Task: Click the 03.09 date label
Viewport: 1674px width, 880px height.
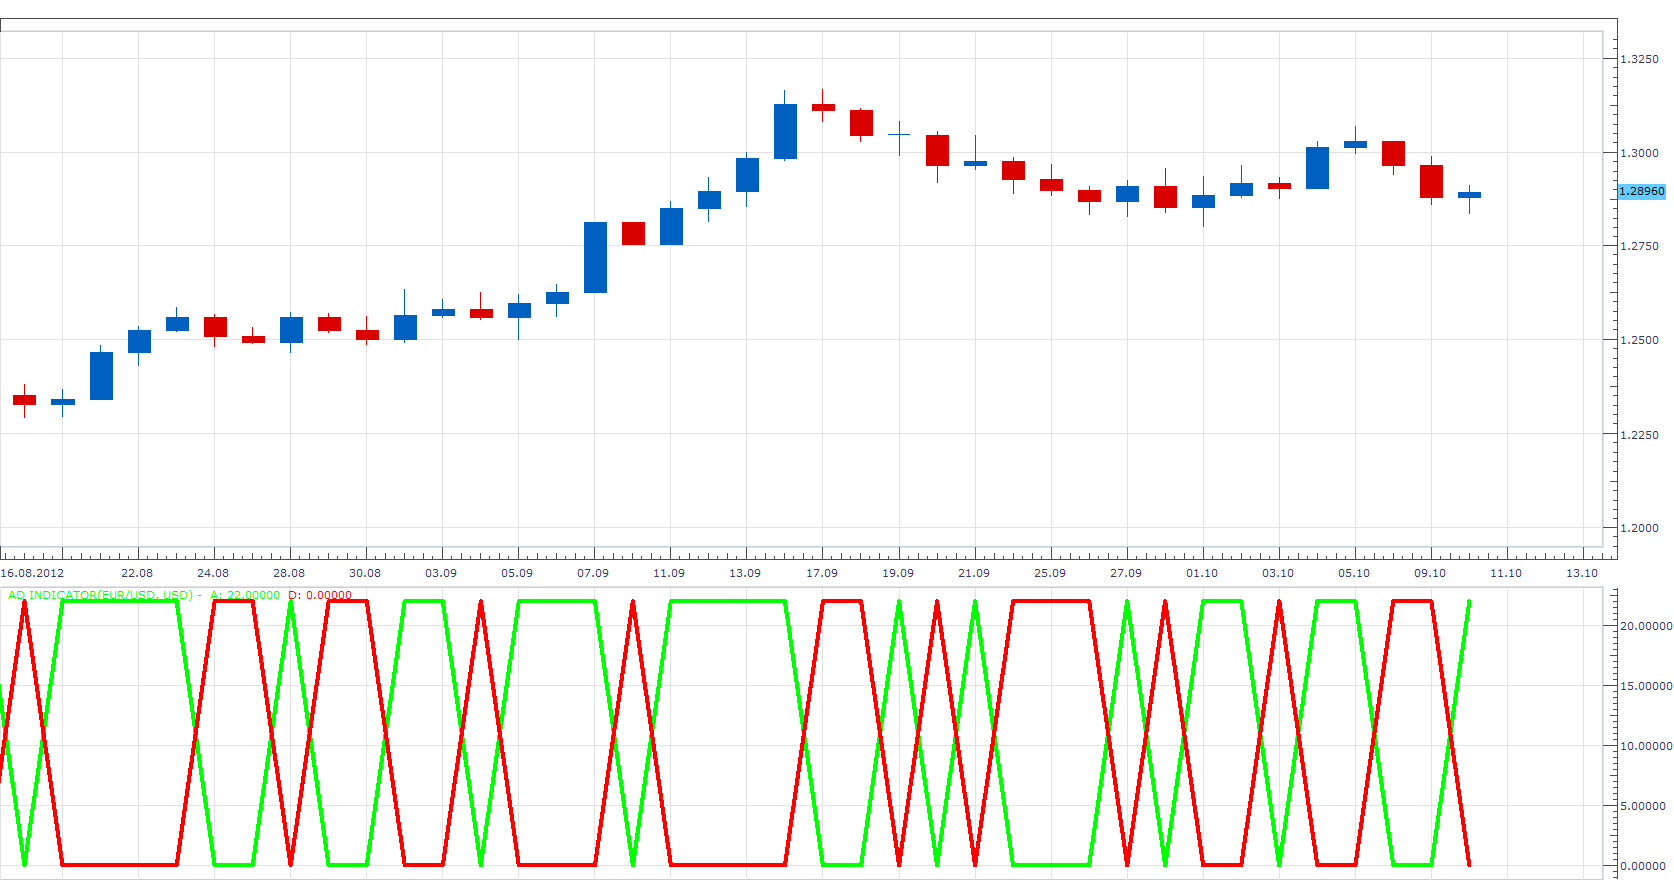Action: coord(441,573)
